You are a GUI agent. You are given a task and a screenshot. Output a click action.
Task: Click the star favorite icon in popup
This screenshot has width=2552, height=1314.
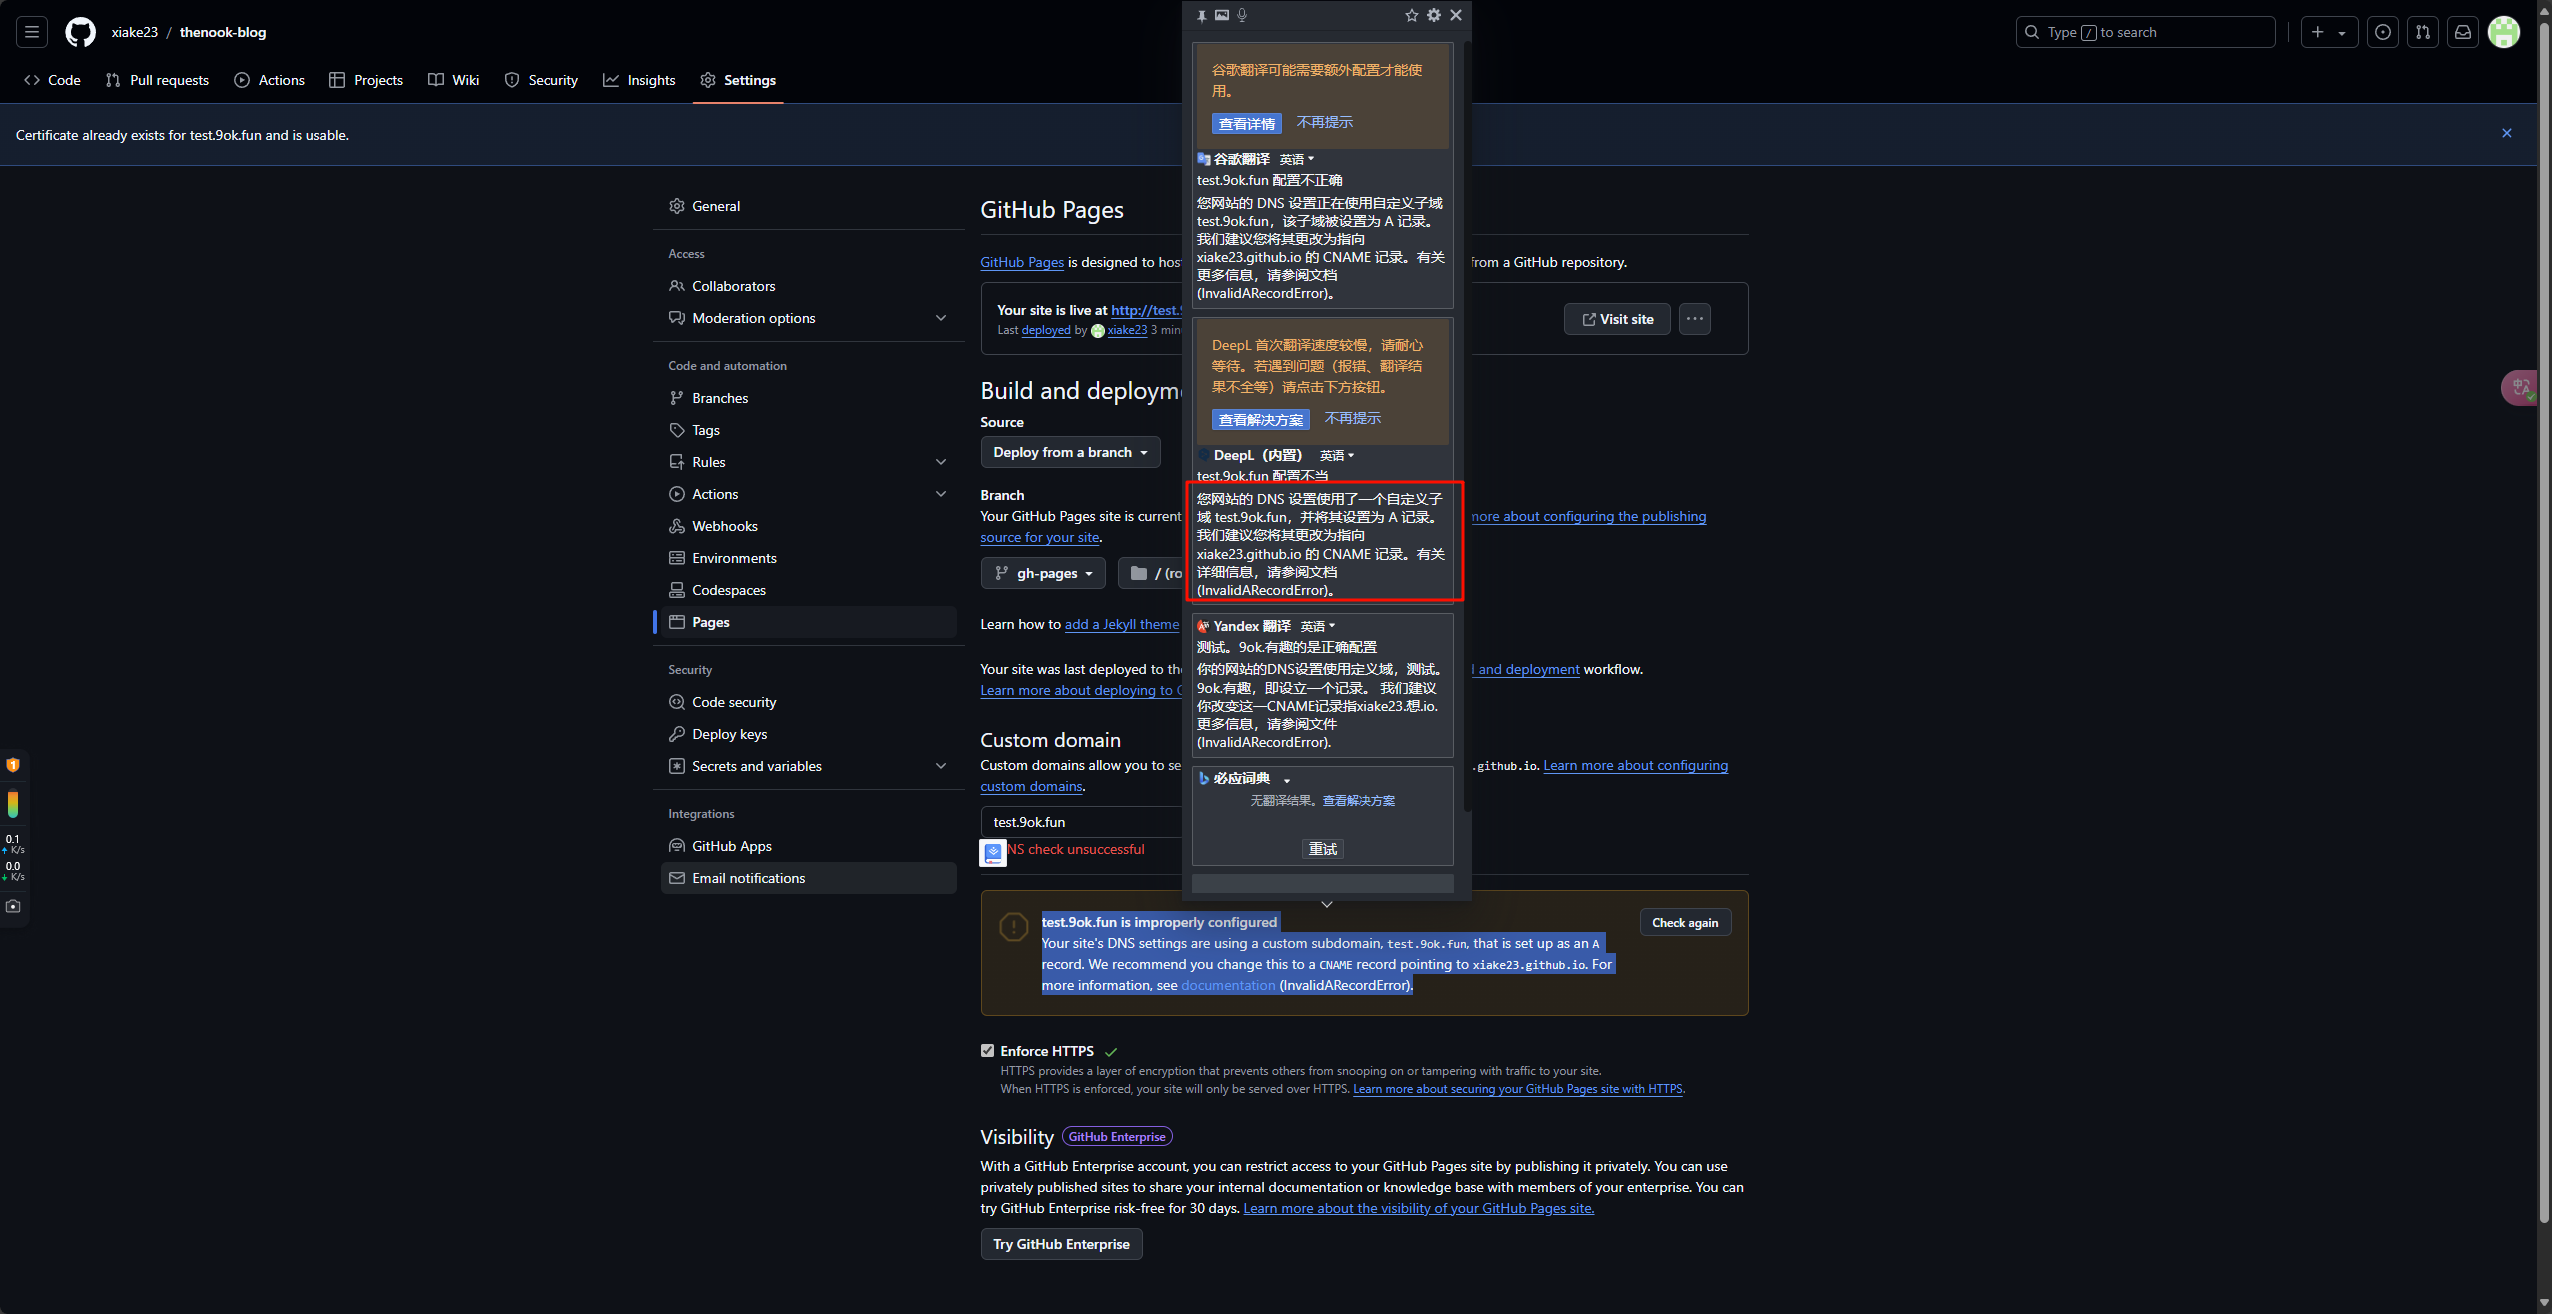pos(1411,15)
